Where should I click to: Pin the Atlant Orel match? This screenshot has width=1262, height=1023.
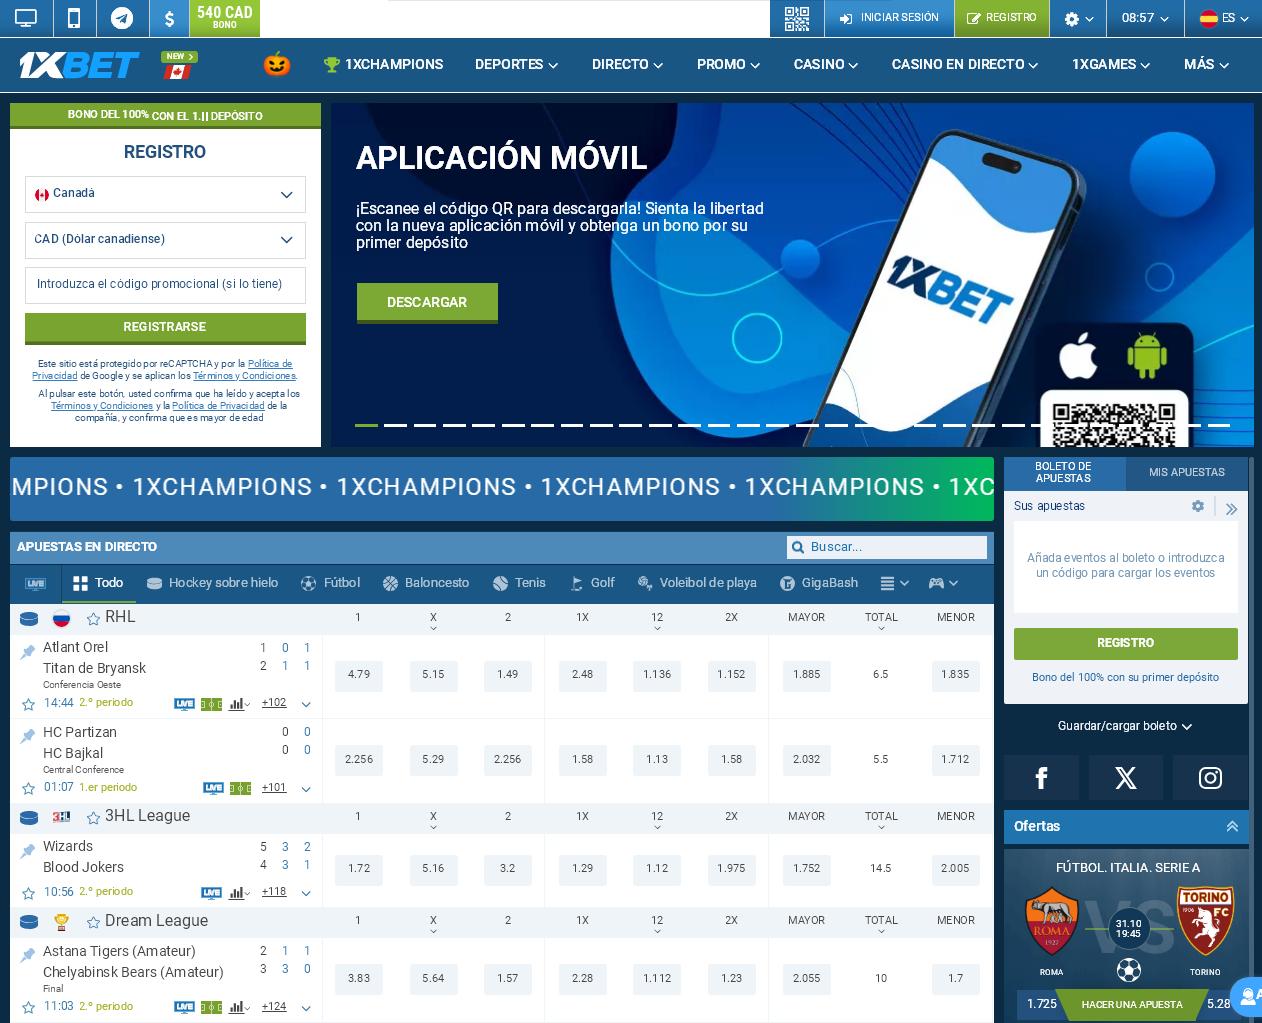[28, 652]
